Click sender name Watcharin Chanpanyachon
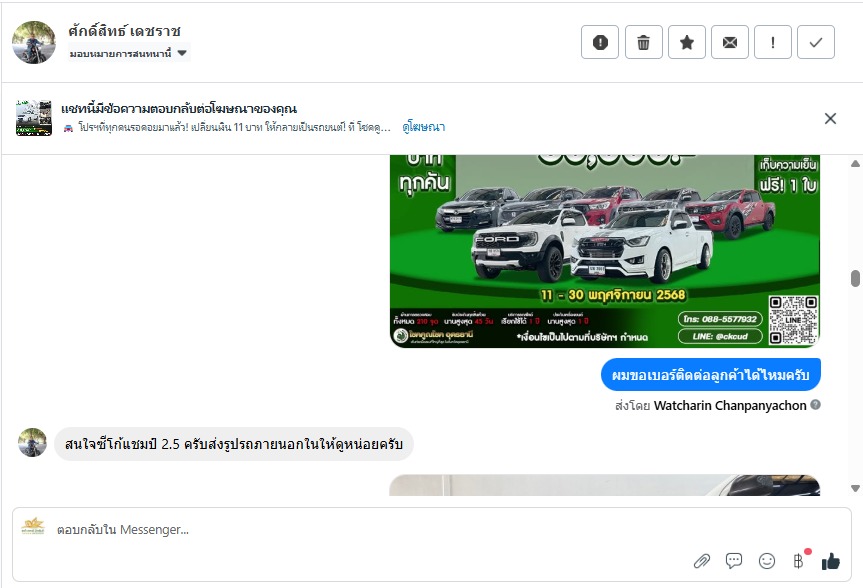 point(730,406)
